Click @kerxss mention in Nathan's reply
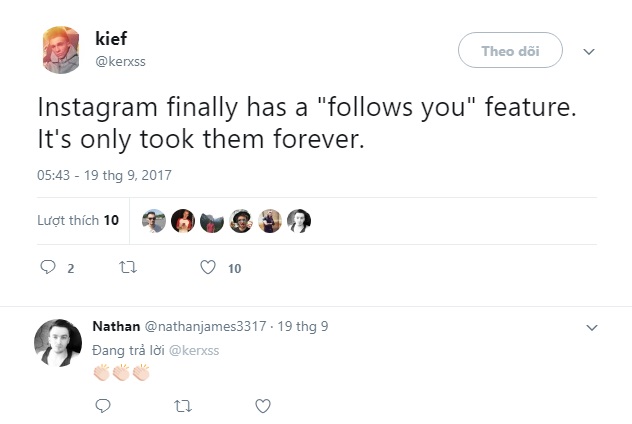The image size is (632, 424). click(x=193, y=350)
